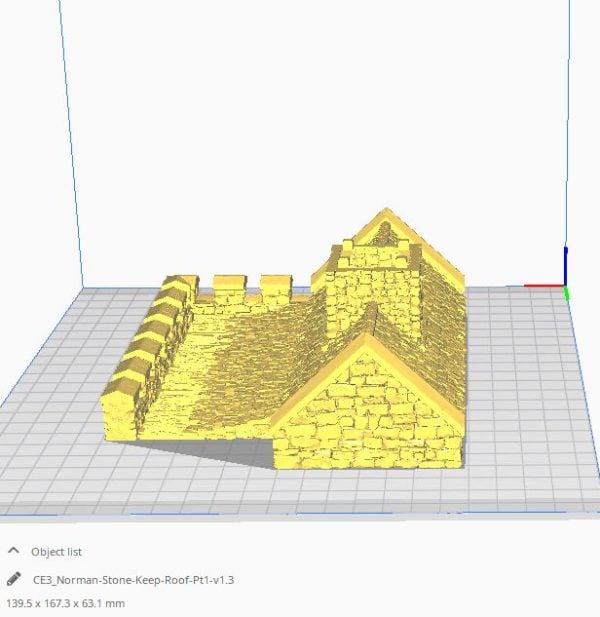
Task: Click the 139.5 x 167.3 x 63.1 mm dimensions text
Action: 66,603
